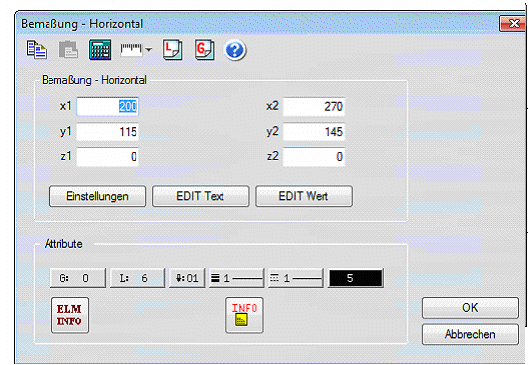Click the black color swatch labeled 5
Screen dimensions: 529x365
pos(356,278)
